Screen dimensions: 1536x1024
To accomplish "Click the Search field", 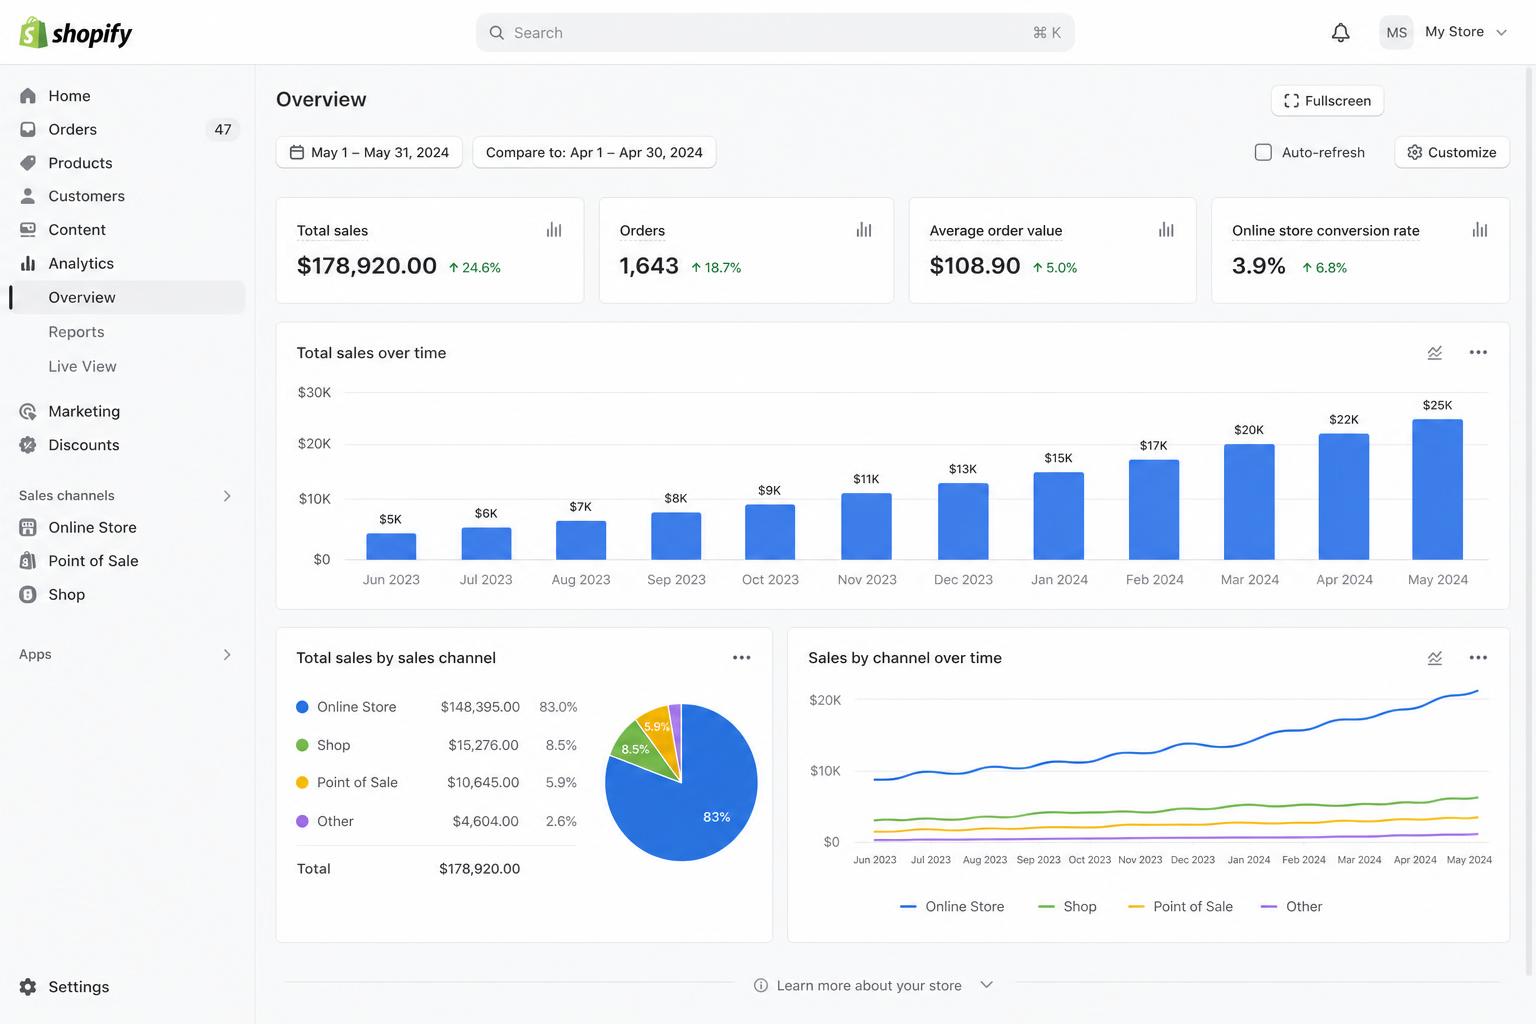I will click(x=775, y=33).
